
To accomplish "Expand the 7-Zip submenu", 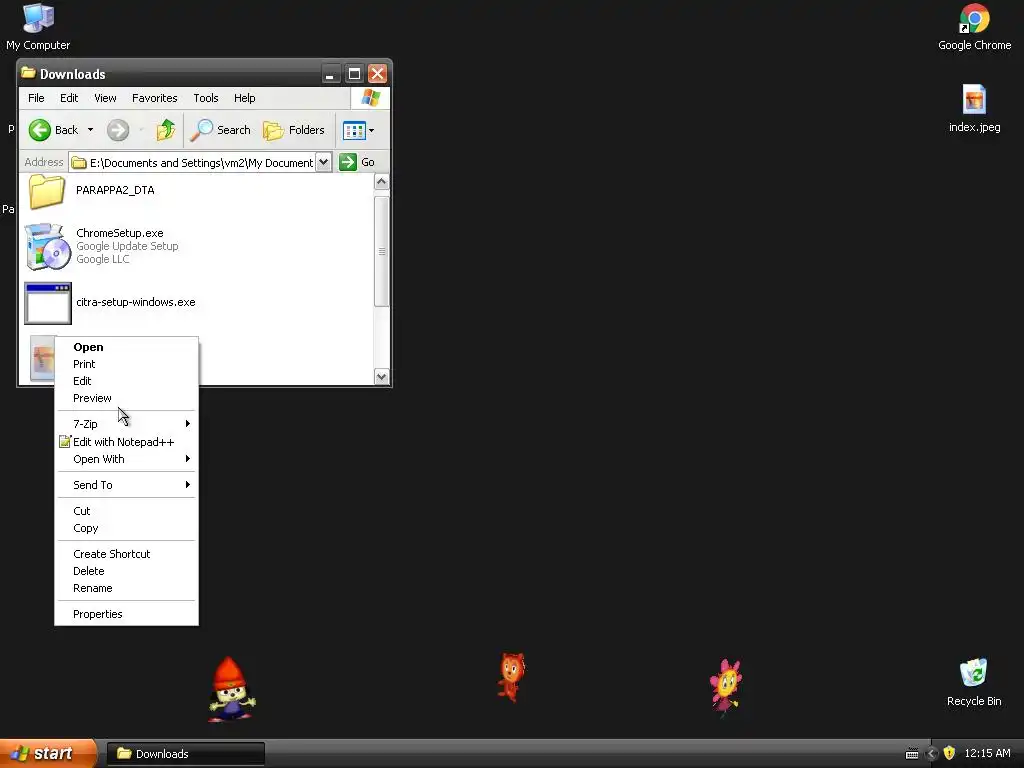I will (x=127, y=424).
